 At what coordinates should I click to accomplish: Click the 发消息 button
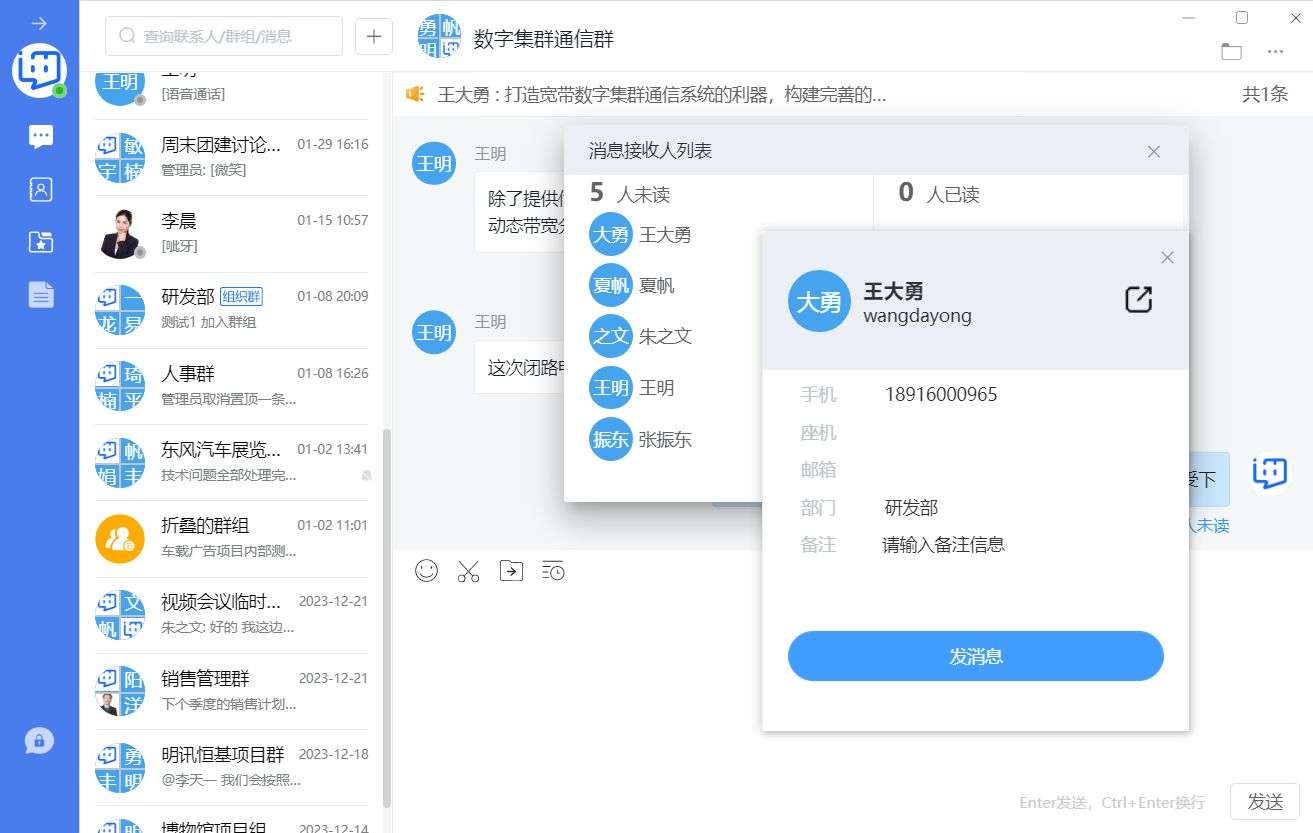(975, 657)
